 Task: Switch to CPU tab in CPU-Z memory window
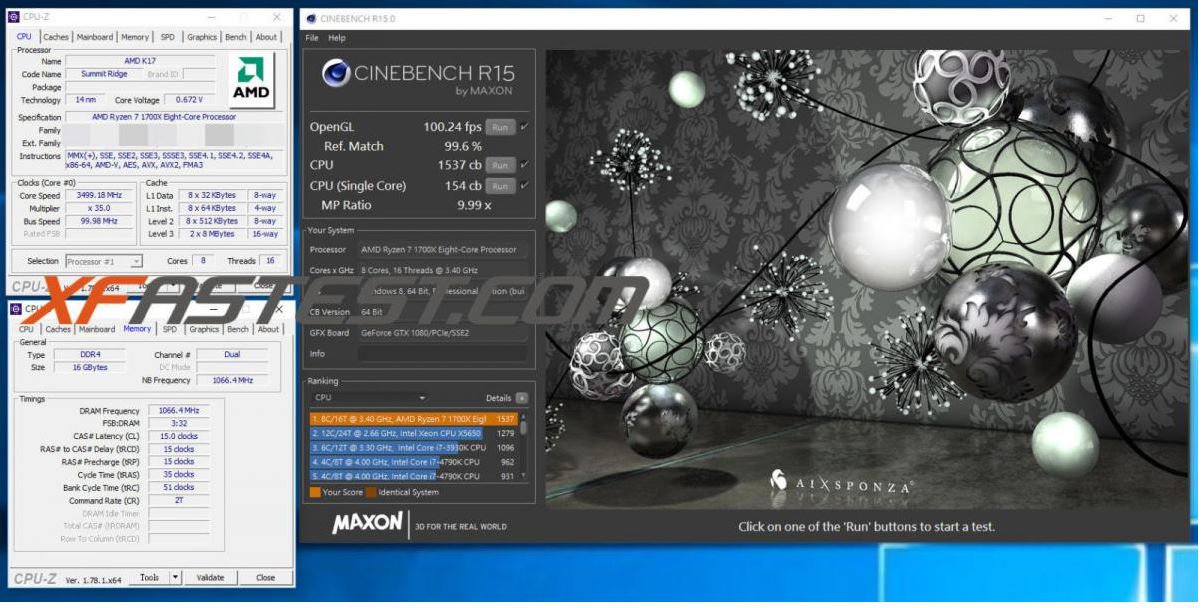pyautogui.click(x=26, y=329)
